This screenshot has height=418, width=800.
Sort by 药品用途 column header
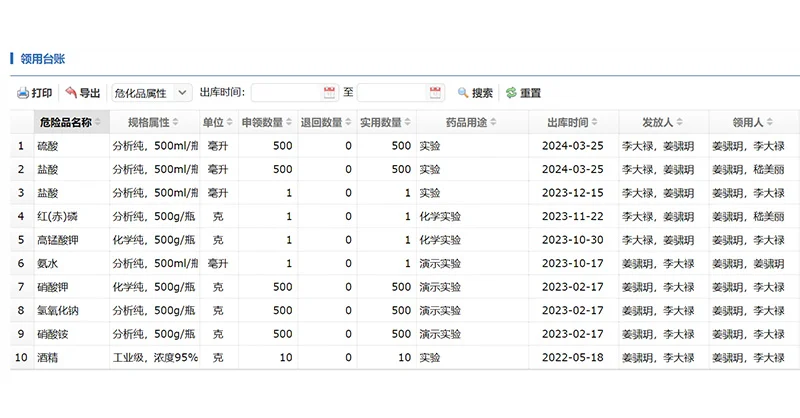(x=465, y=122)
